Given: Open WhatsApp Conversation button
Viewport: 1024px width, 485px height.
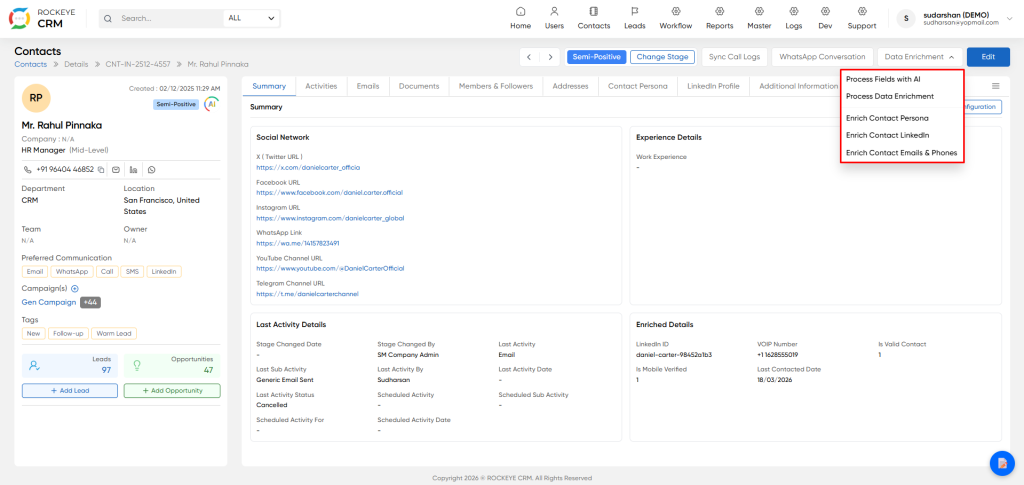Looking at the screenshot, I should point(822,57).
